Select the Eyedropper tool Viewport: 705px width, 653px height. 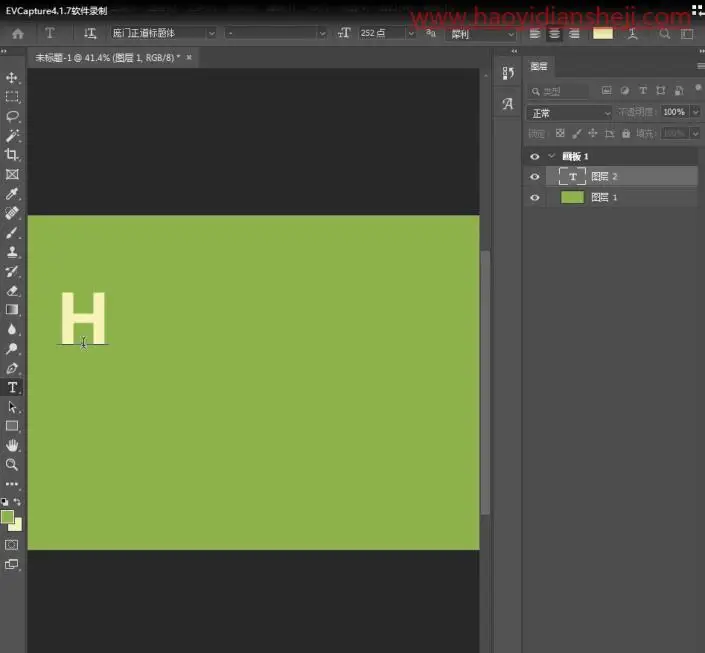12,193
